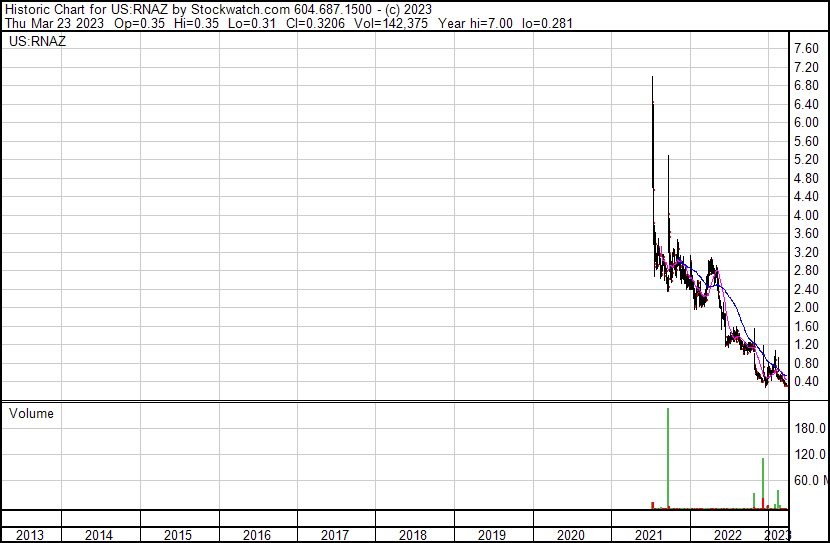Click the 2022 label on the time axis
The height and width of the screenshot is (543, 830).
(728, 535)
